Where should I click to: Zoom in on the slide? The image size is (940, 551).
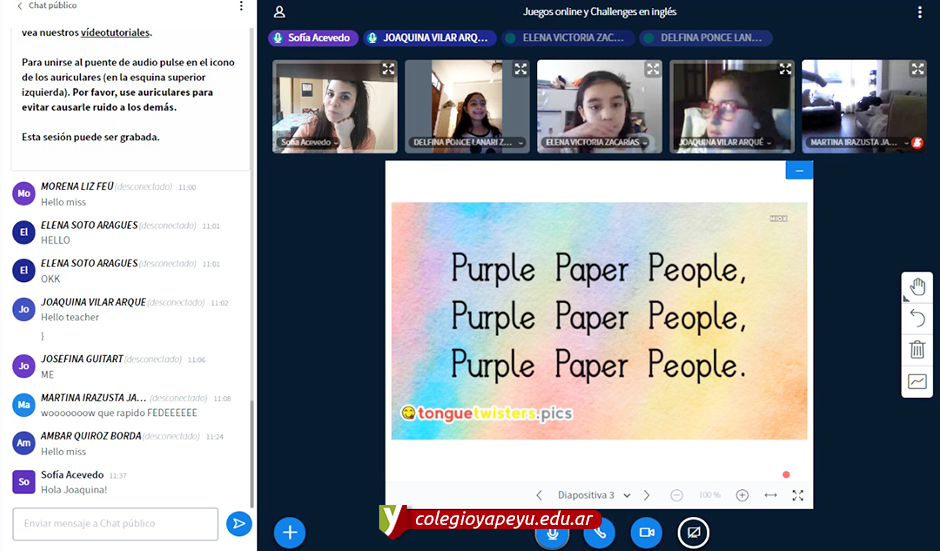[742, 495]
